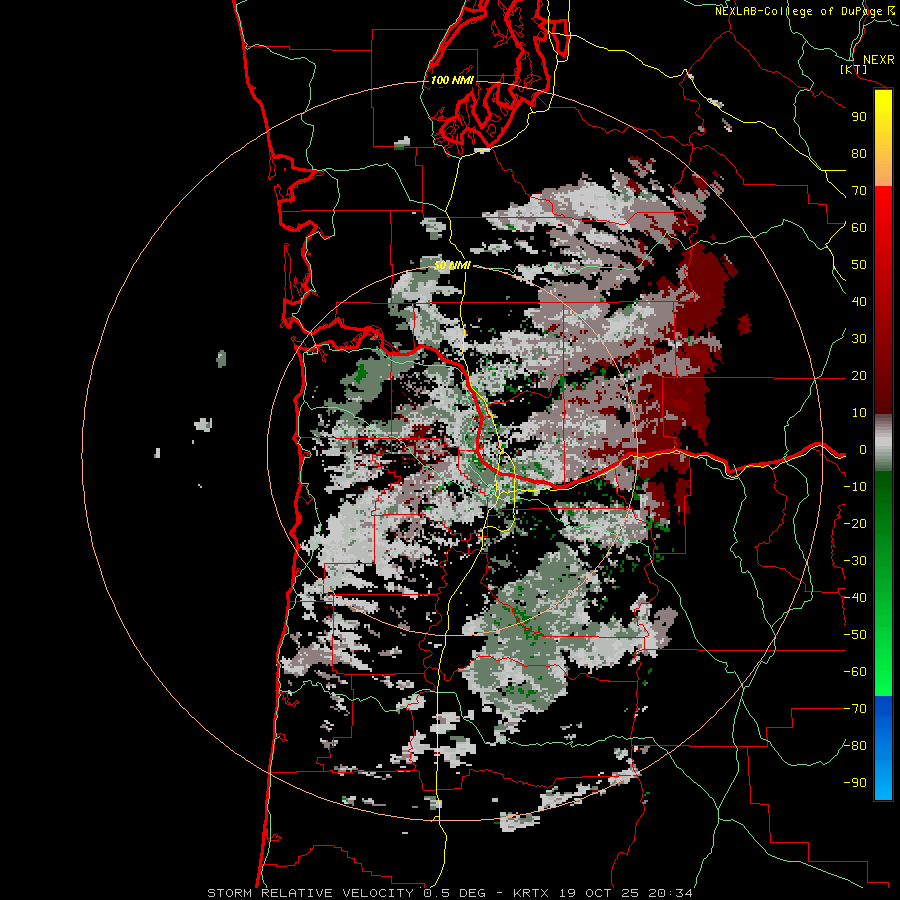
Task: Click the 70 value on the velocity scale
Action: [859, 191]
